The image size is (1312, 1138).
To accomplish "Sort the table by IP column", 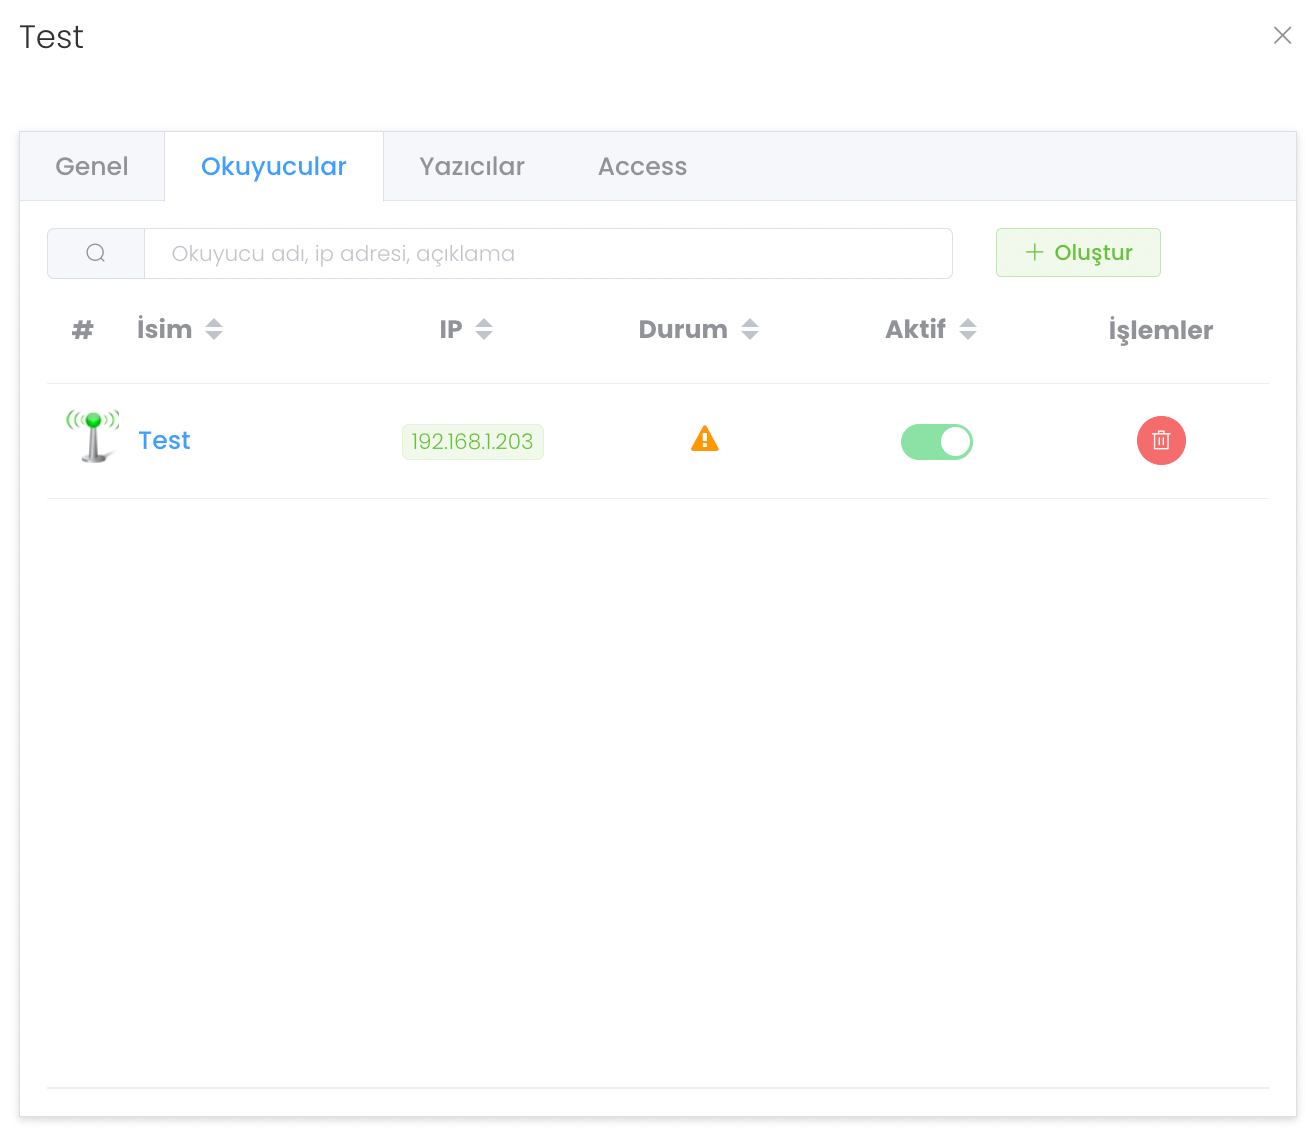I will click(484, 329).
